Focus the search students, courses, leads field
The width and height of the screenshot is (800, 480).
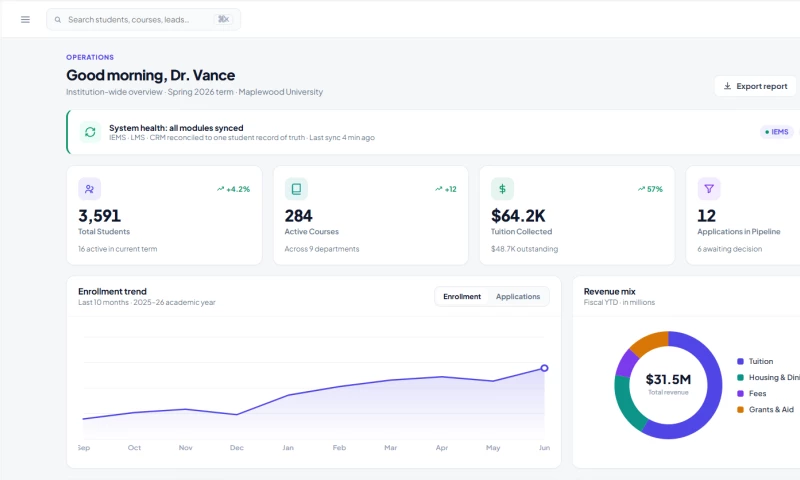(143, 19)
